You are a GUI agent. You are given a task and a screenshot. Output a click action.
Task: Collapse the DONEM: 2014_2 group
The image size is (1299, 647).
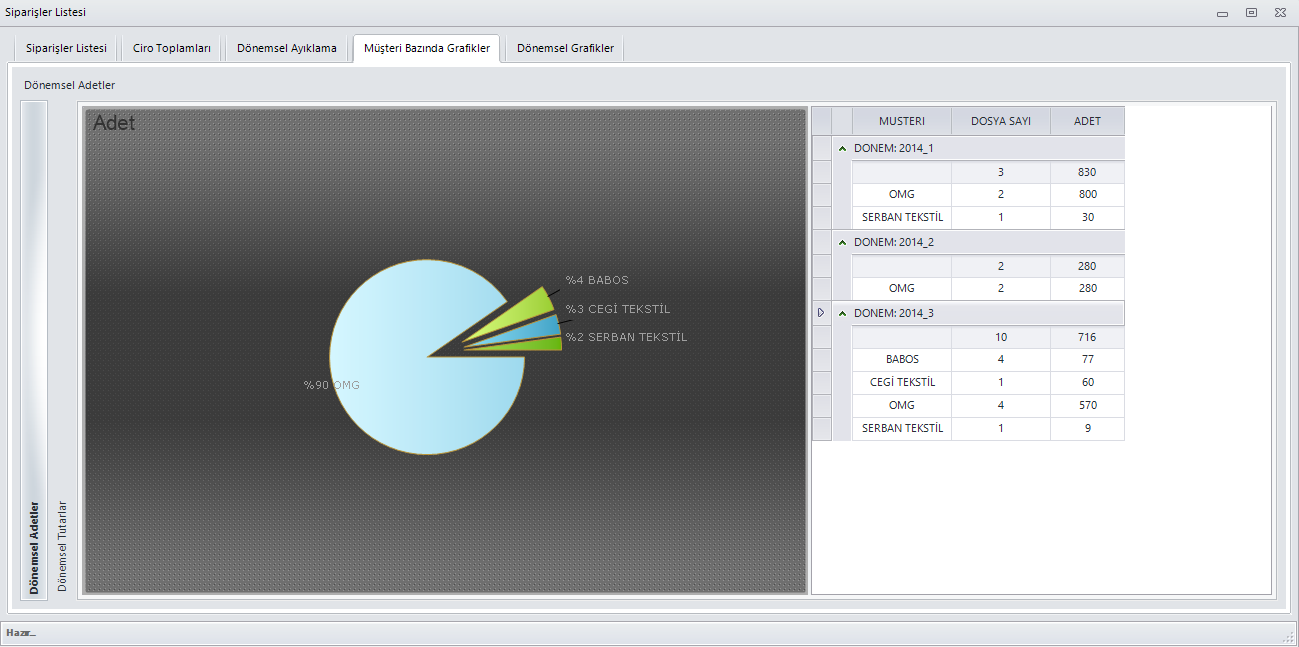pos(843,242)
